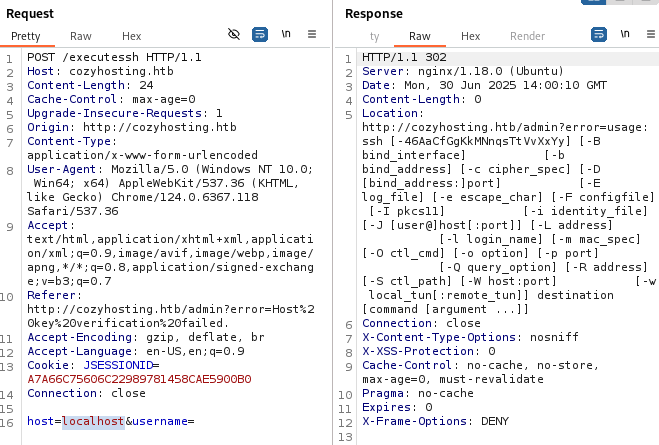
Task: Click the Date: Mon, 30 Jun 2025 header
Action: pos(485,85)
